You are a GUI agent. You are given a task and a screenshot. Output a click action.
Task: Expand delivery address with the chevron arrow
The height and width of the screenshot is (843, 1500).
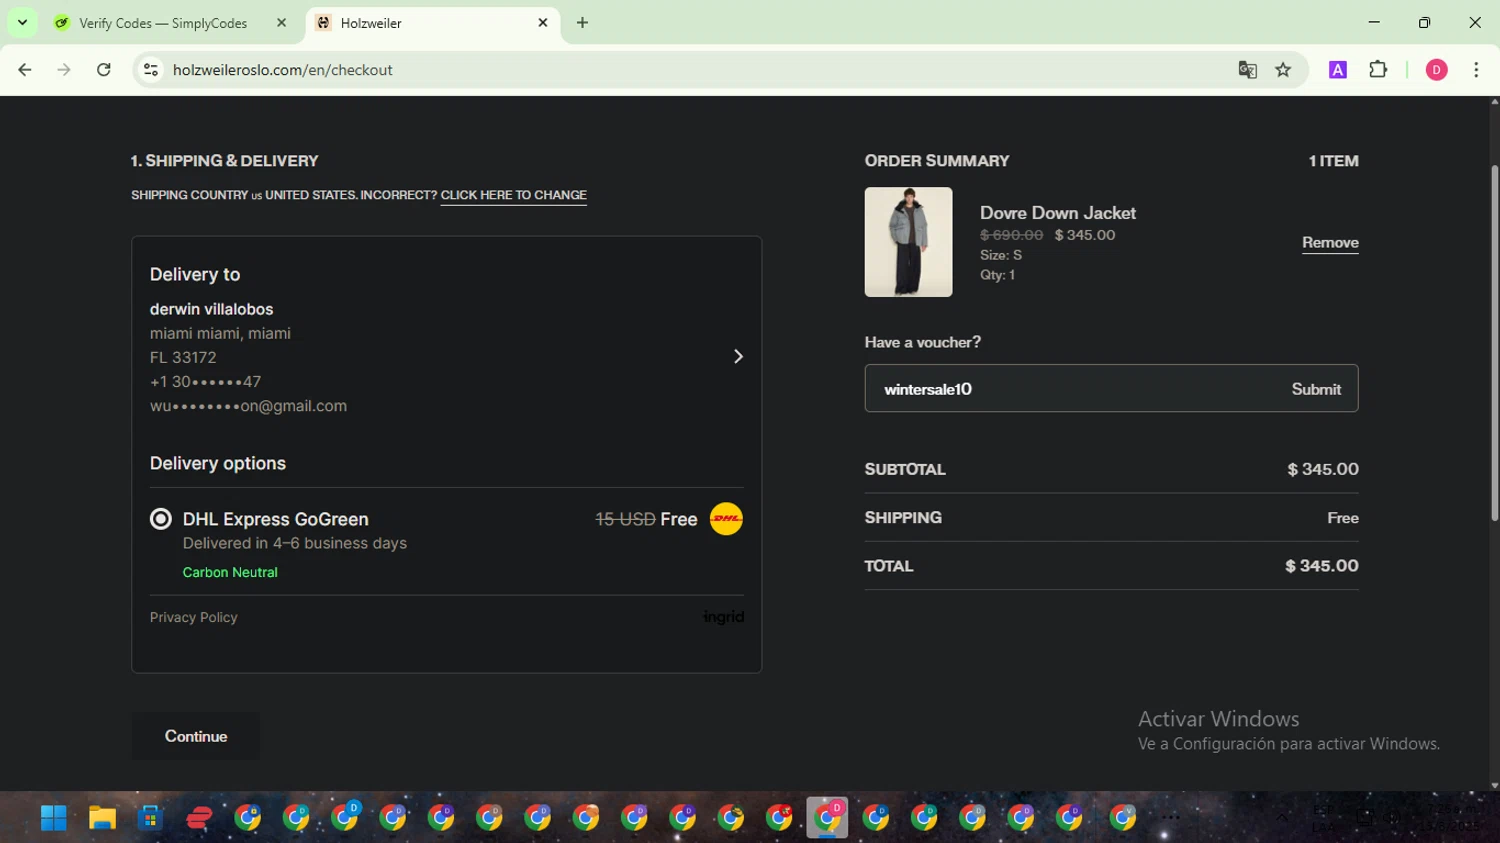738,357
